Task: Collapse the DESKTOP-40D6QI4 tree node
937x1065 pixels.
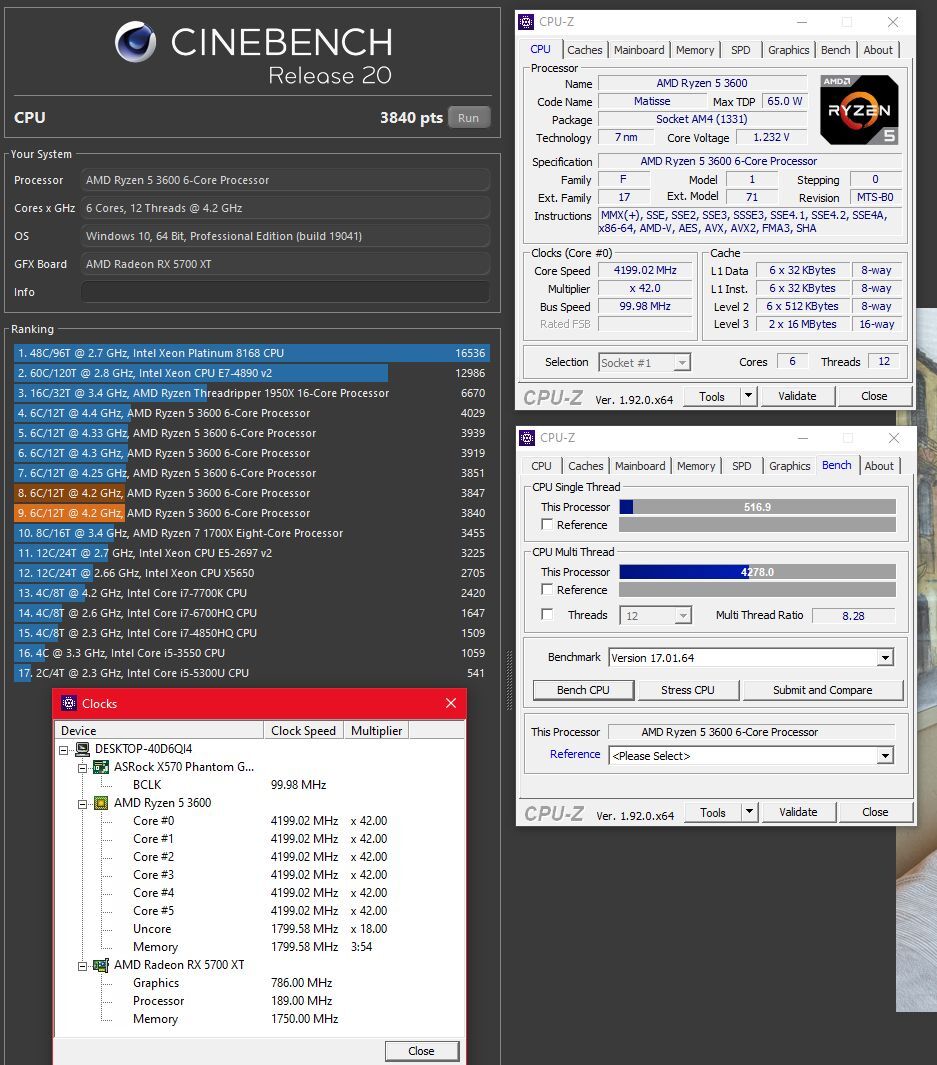Action: (64, 750)
